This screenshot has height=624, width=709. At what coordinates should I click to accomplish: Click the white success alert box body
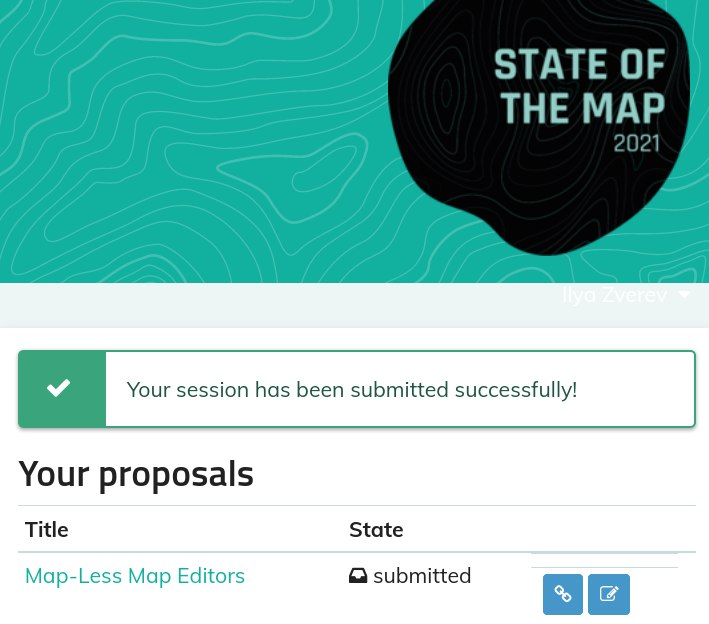click(400, 389)
